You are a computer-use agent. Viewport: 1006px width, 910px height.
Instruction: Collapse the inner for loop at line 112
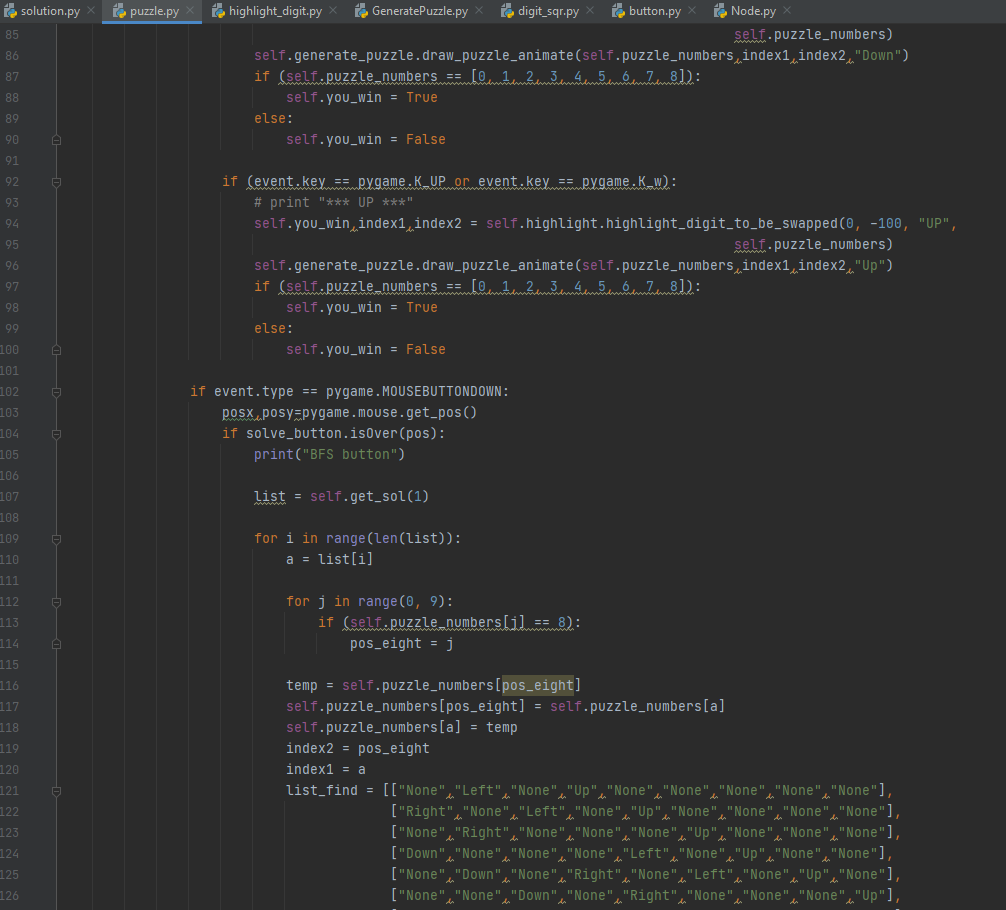57,601
